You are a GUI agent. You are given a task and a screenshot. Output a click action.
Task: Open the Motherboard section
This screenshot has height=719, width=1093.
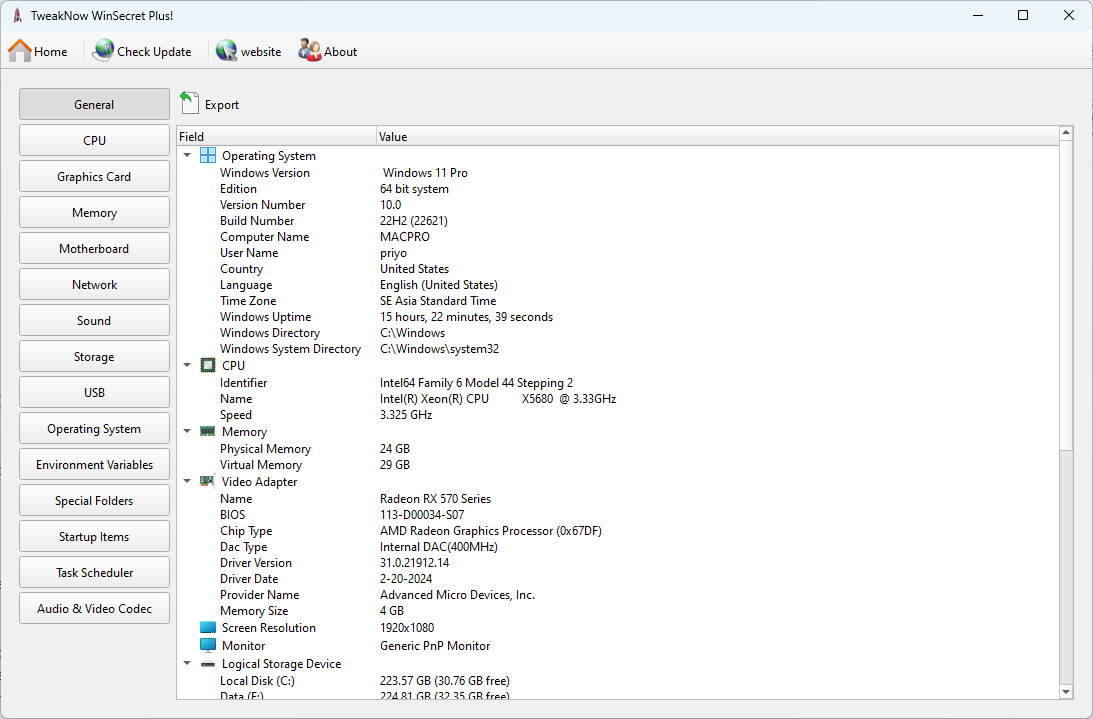tap(94, 248)
